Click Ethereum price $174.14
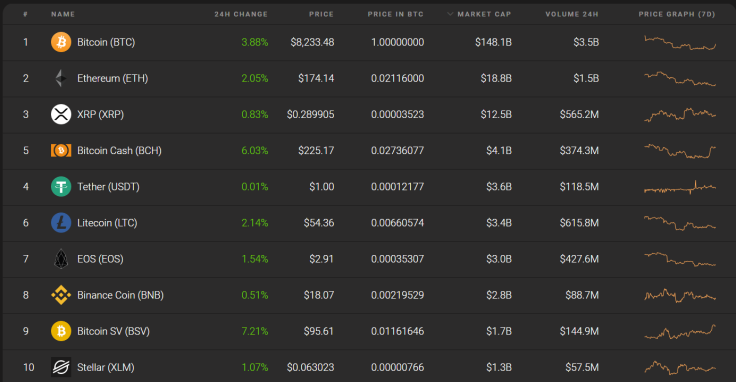The height and width of the screenshot is (382, 736). click(x=316, y=78)
